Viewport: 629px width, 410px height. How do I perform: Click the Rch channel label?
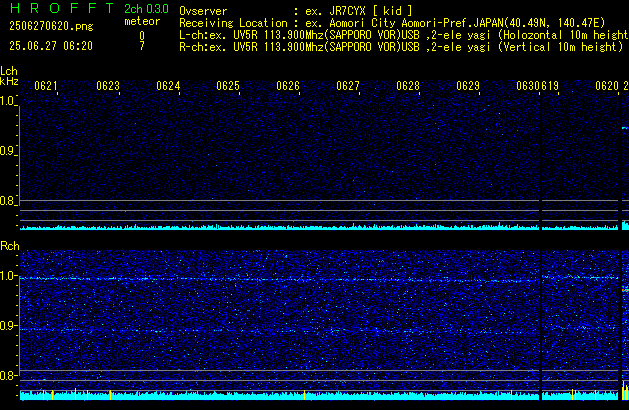(10, 246)
